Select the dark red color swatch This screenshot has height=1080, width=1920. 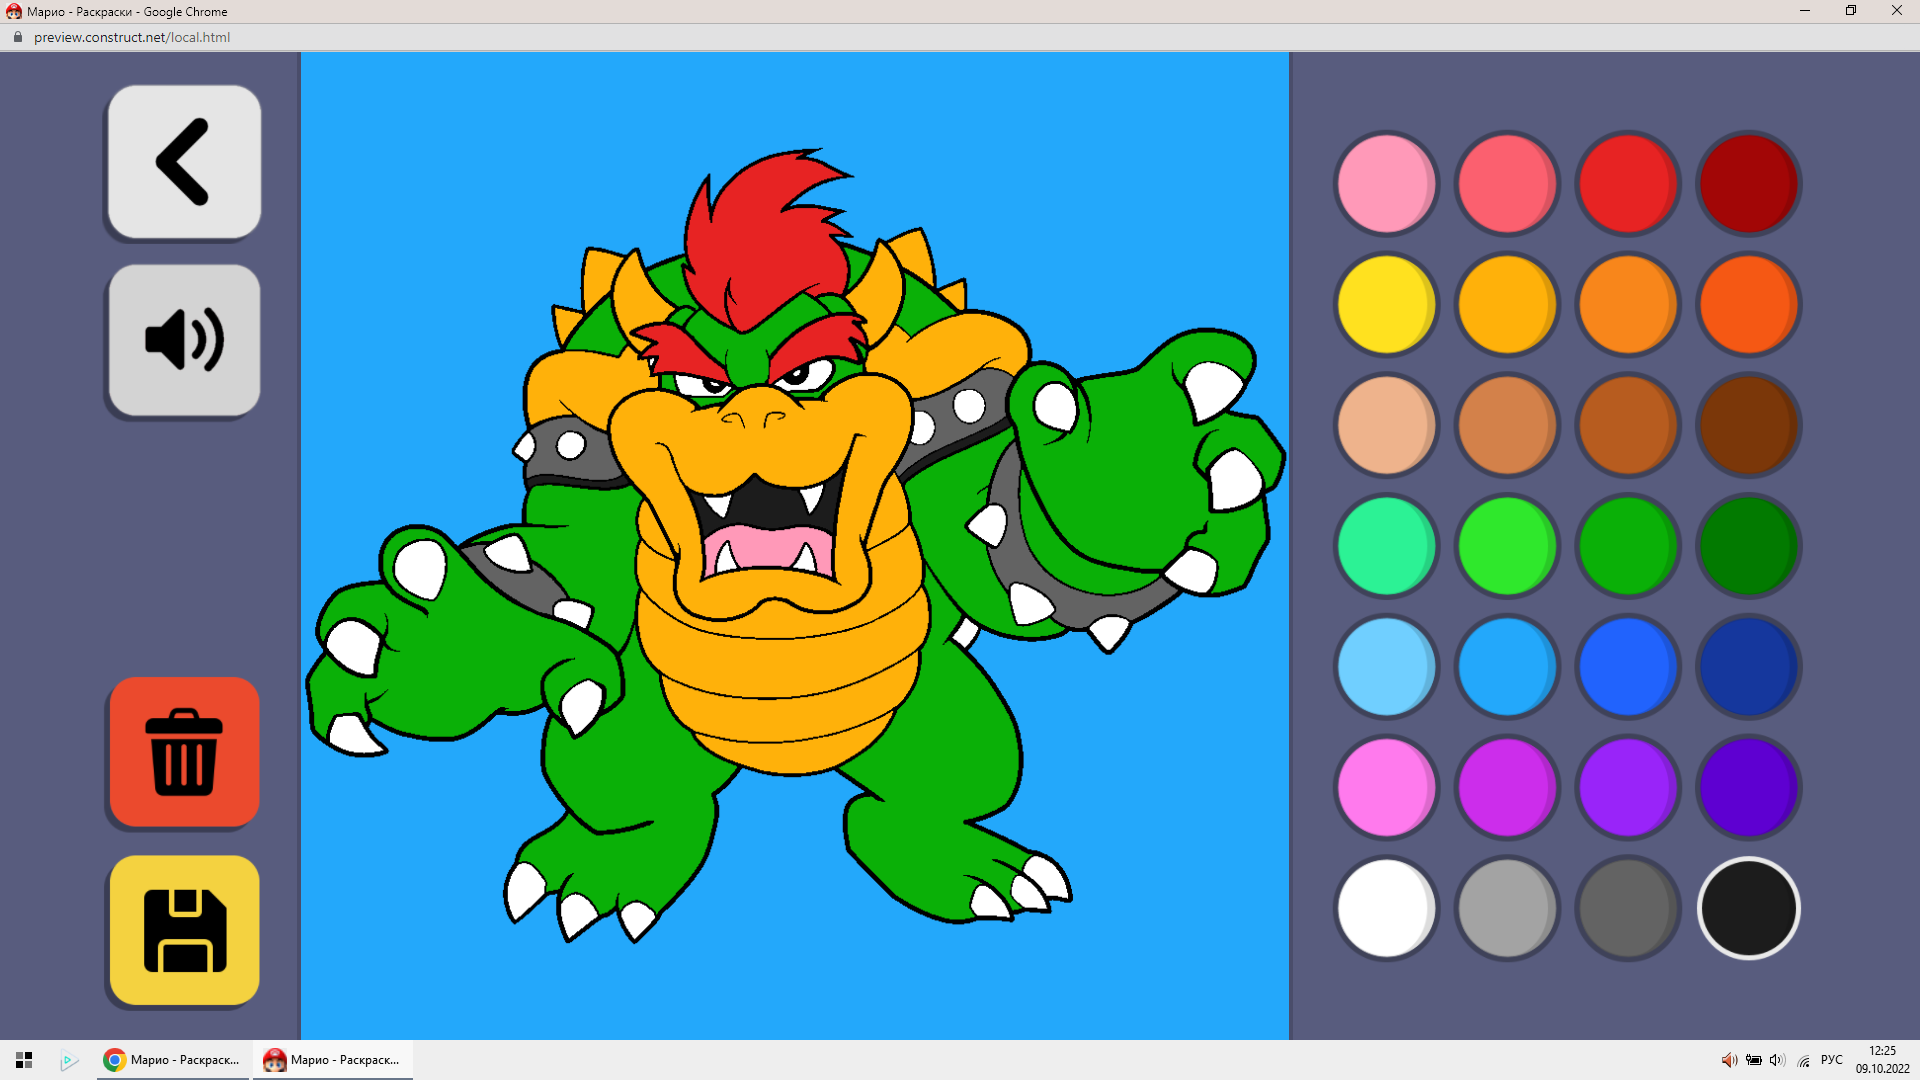click(x=1748, y=184)
